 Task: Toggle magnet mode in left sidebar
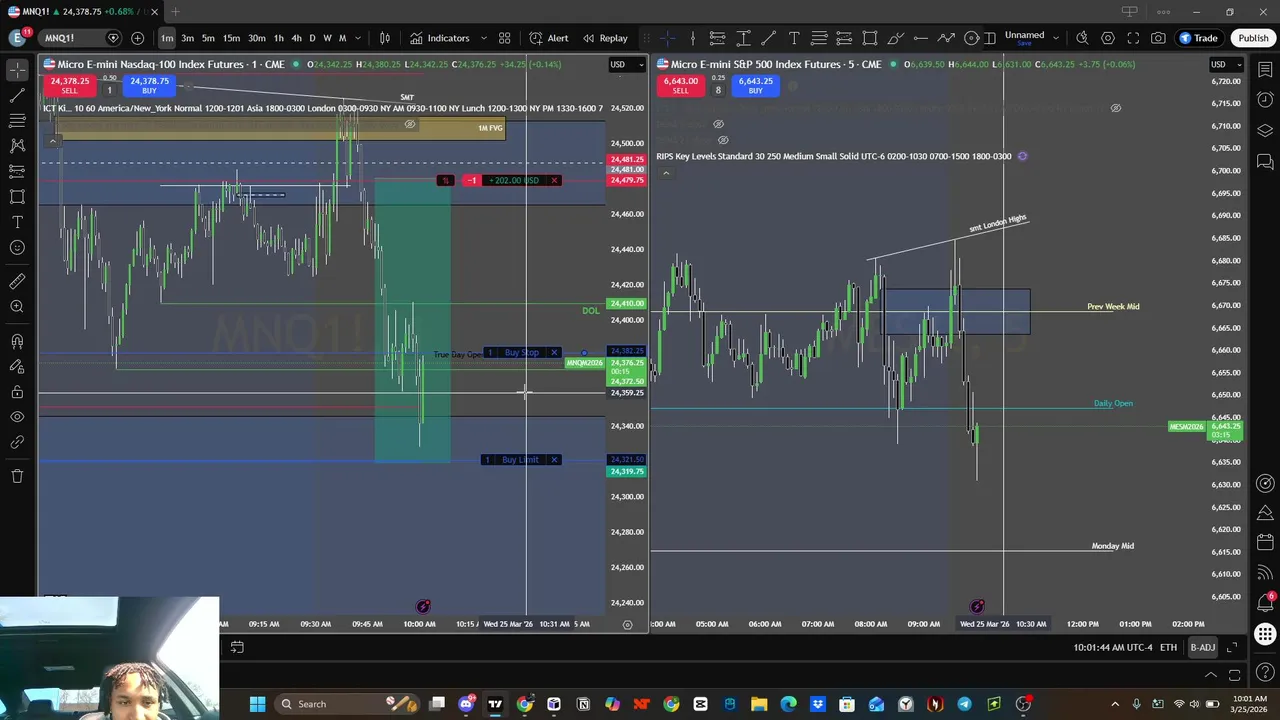point(17,341)
